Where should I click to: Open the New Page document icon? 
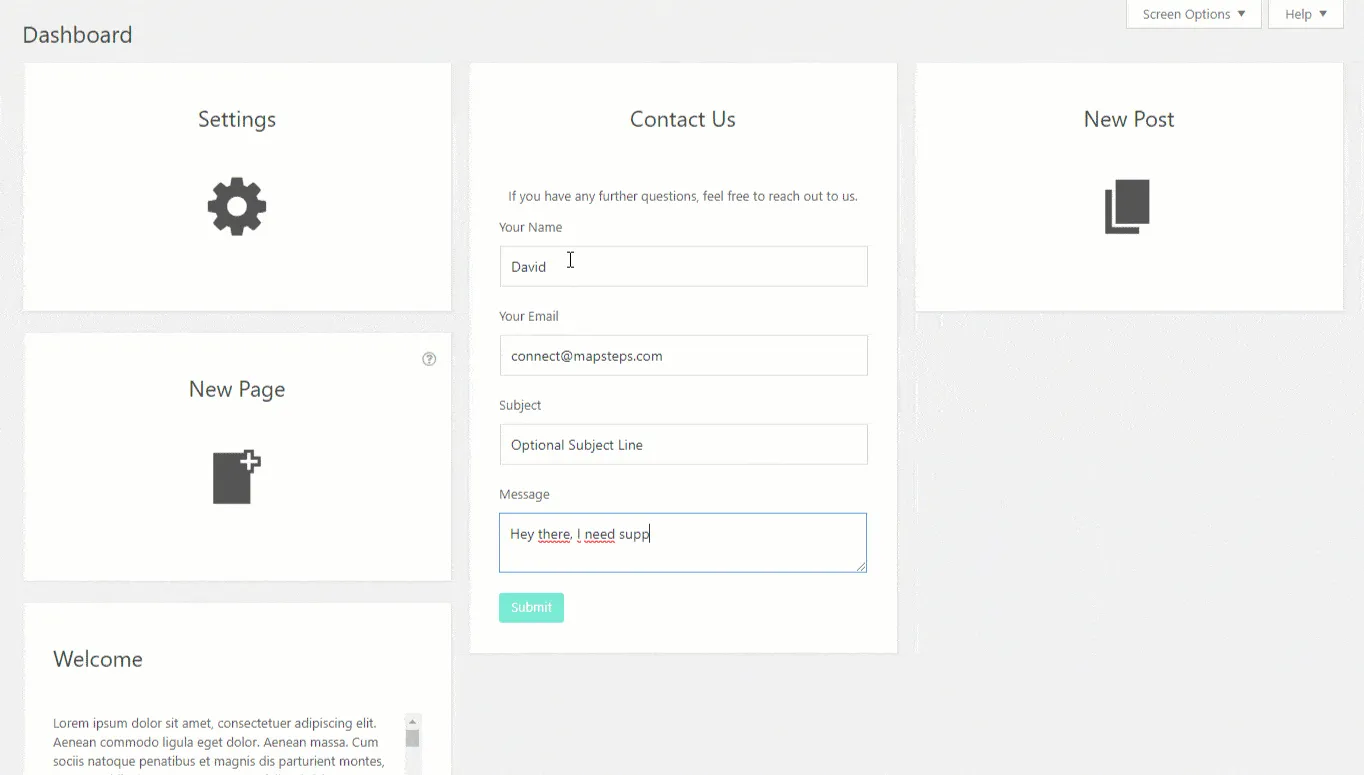[x=237, y=477]
